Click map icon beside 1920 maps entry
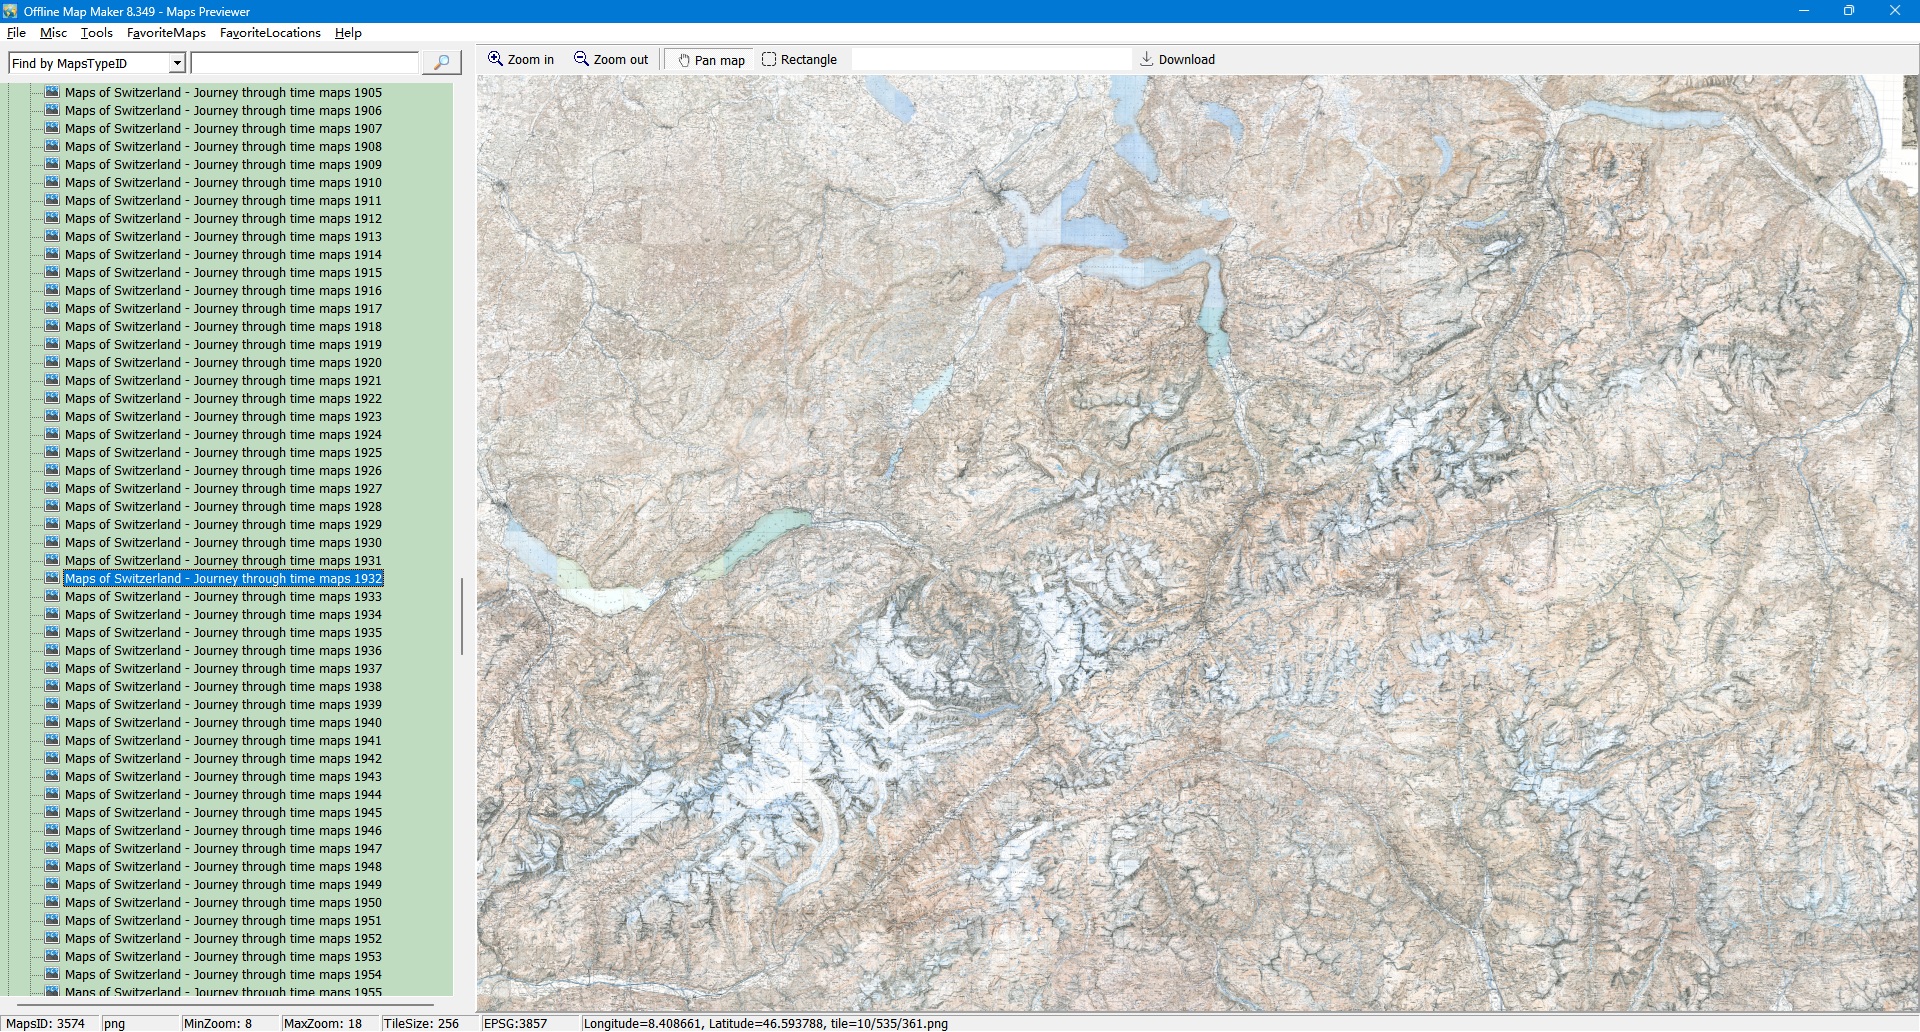This screenshot has height=1032, width=1920. pyautogui.click(x=52, y=362)
